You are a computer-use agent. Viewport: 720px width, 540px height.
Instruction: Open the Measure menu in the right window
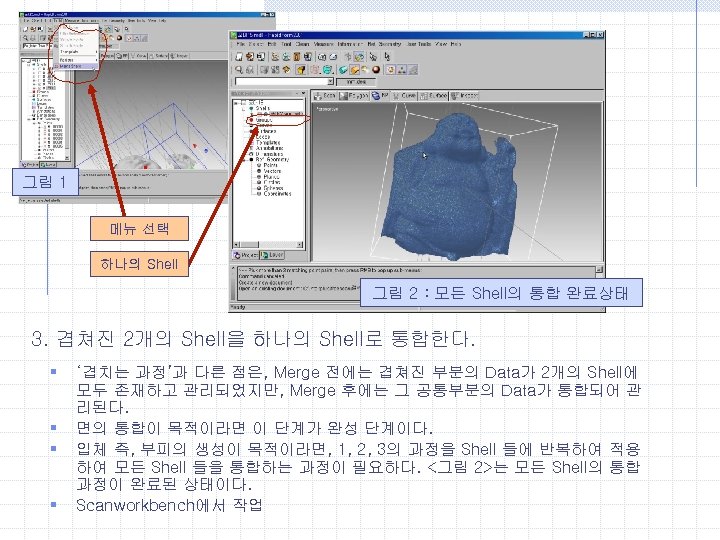(323, 44)
